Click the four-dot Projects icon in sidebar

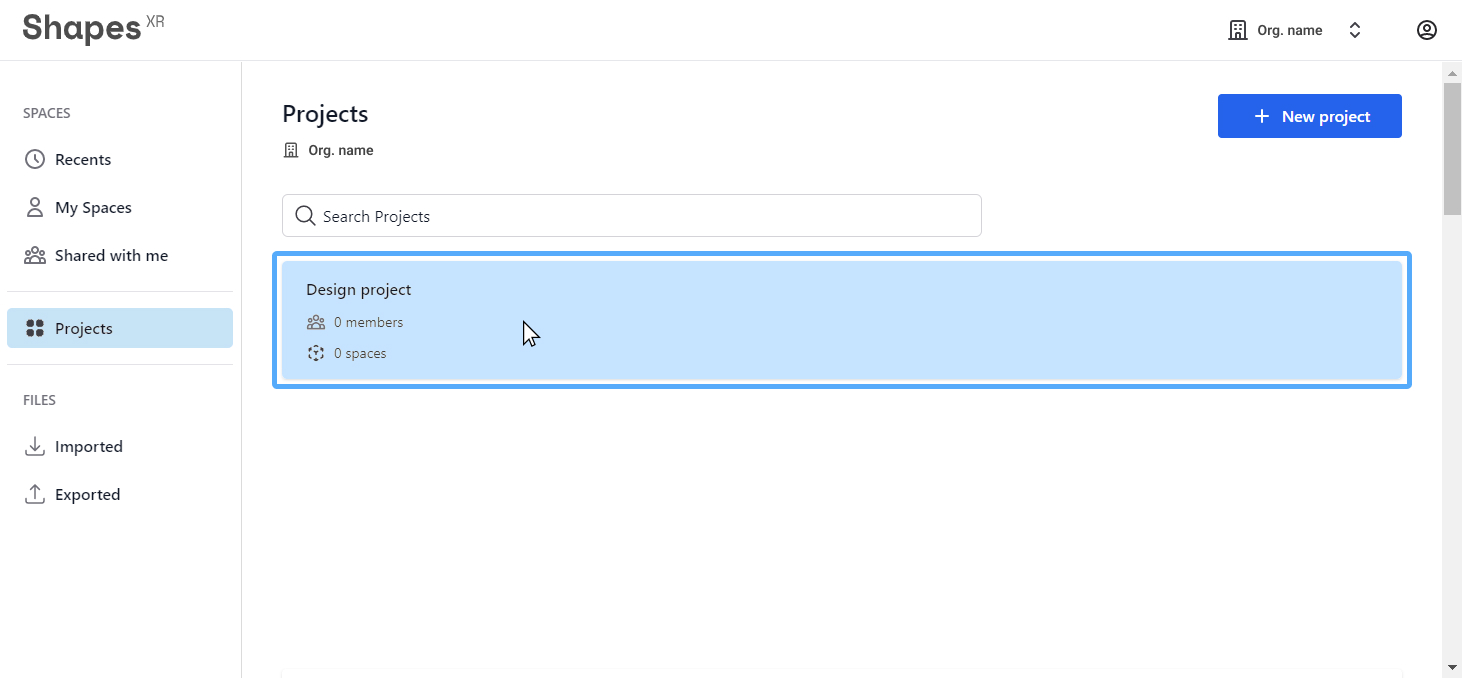point(35,328)
